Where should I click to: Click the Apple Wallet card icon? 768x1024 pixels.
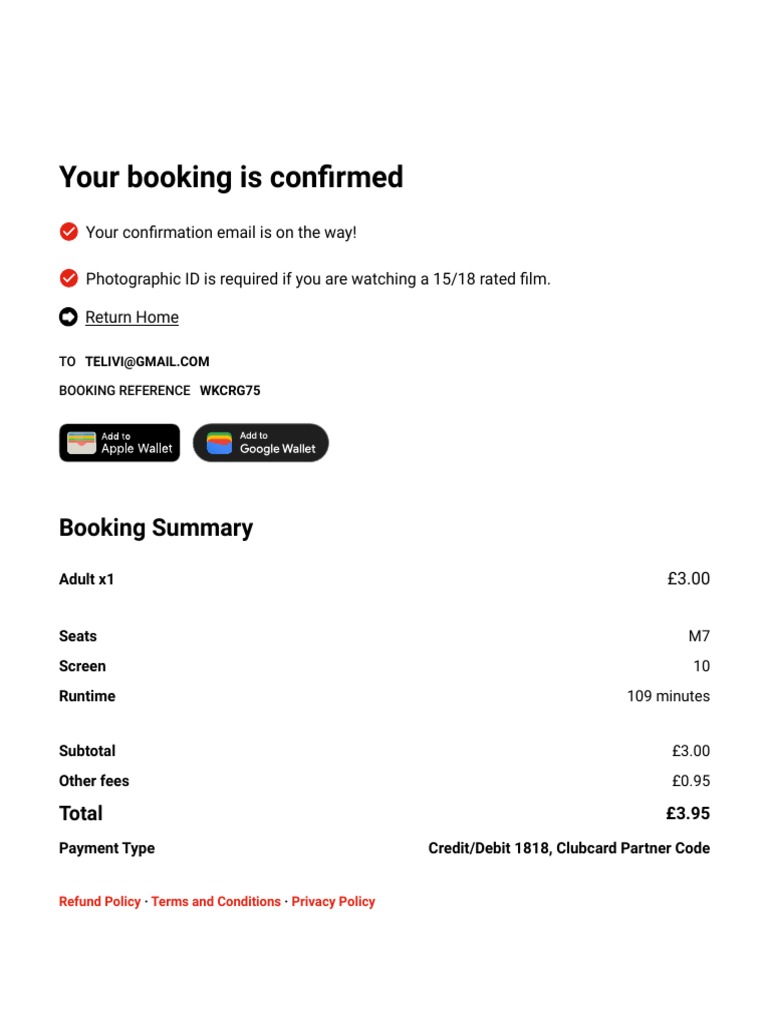[82, 443]
